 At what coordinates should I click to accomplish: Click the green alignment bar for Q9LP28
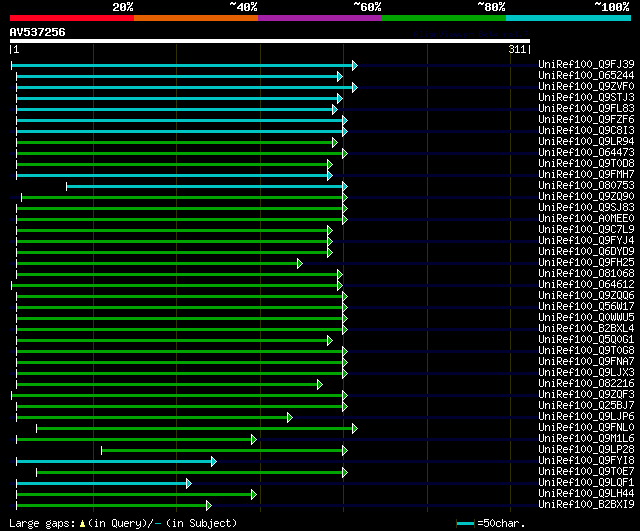222,451
